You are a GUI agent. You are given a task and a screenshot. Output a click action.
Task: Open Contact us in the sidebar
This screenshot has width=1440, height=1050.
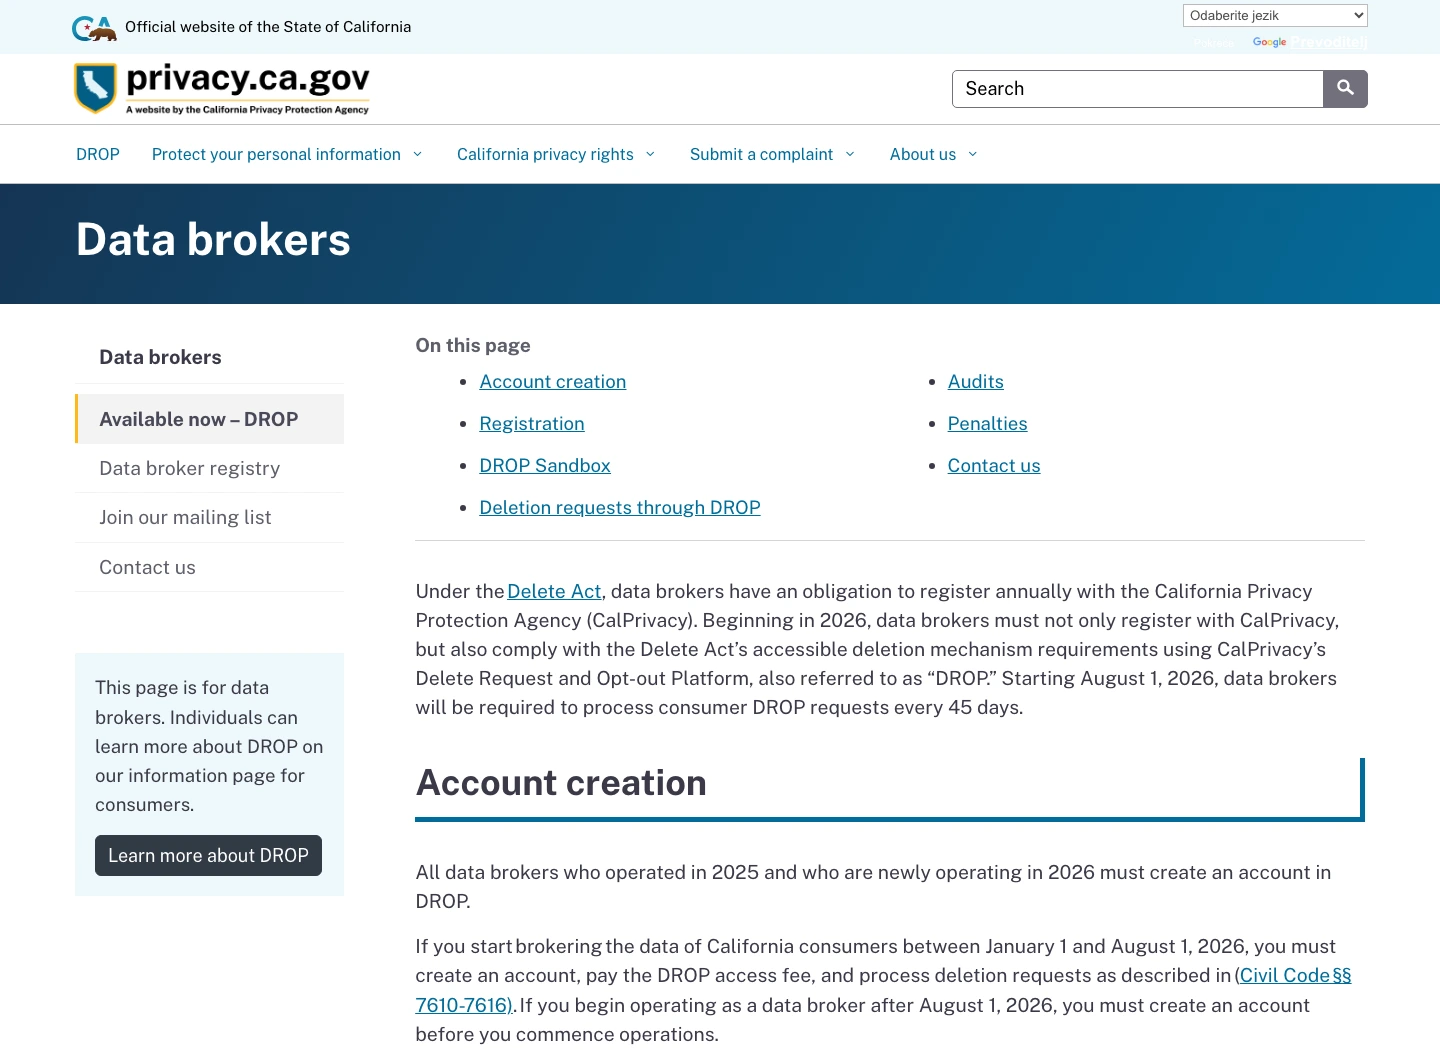pos(210,567)
